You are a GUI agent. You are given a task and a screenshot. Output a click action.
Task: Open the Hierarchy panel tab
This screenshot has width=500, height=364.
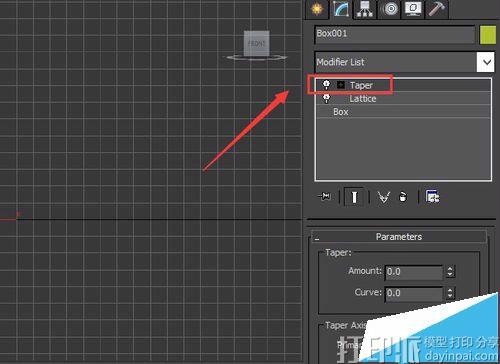pos(365,9)
